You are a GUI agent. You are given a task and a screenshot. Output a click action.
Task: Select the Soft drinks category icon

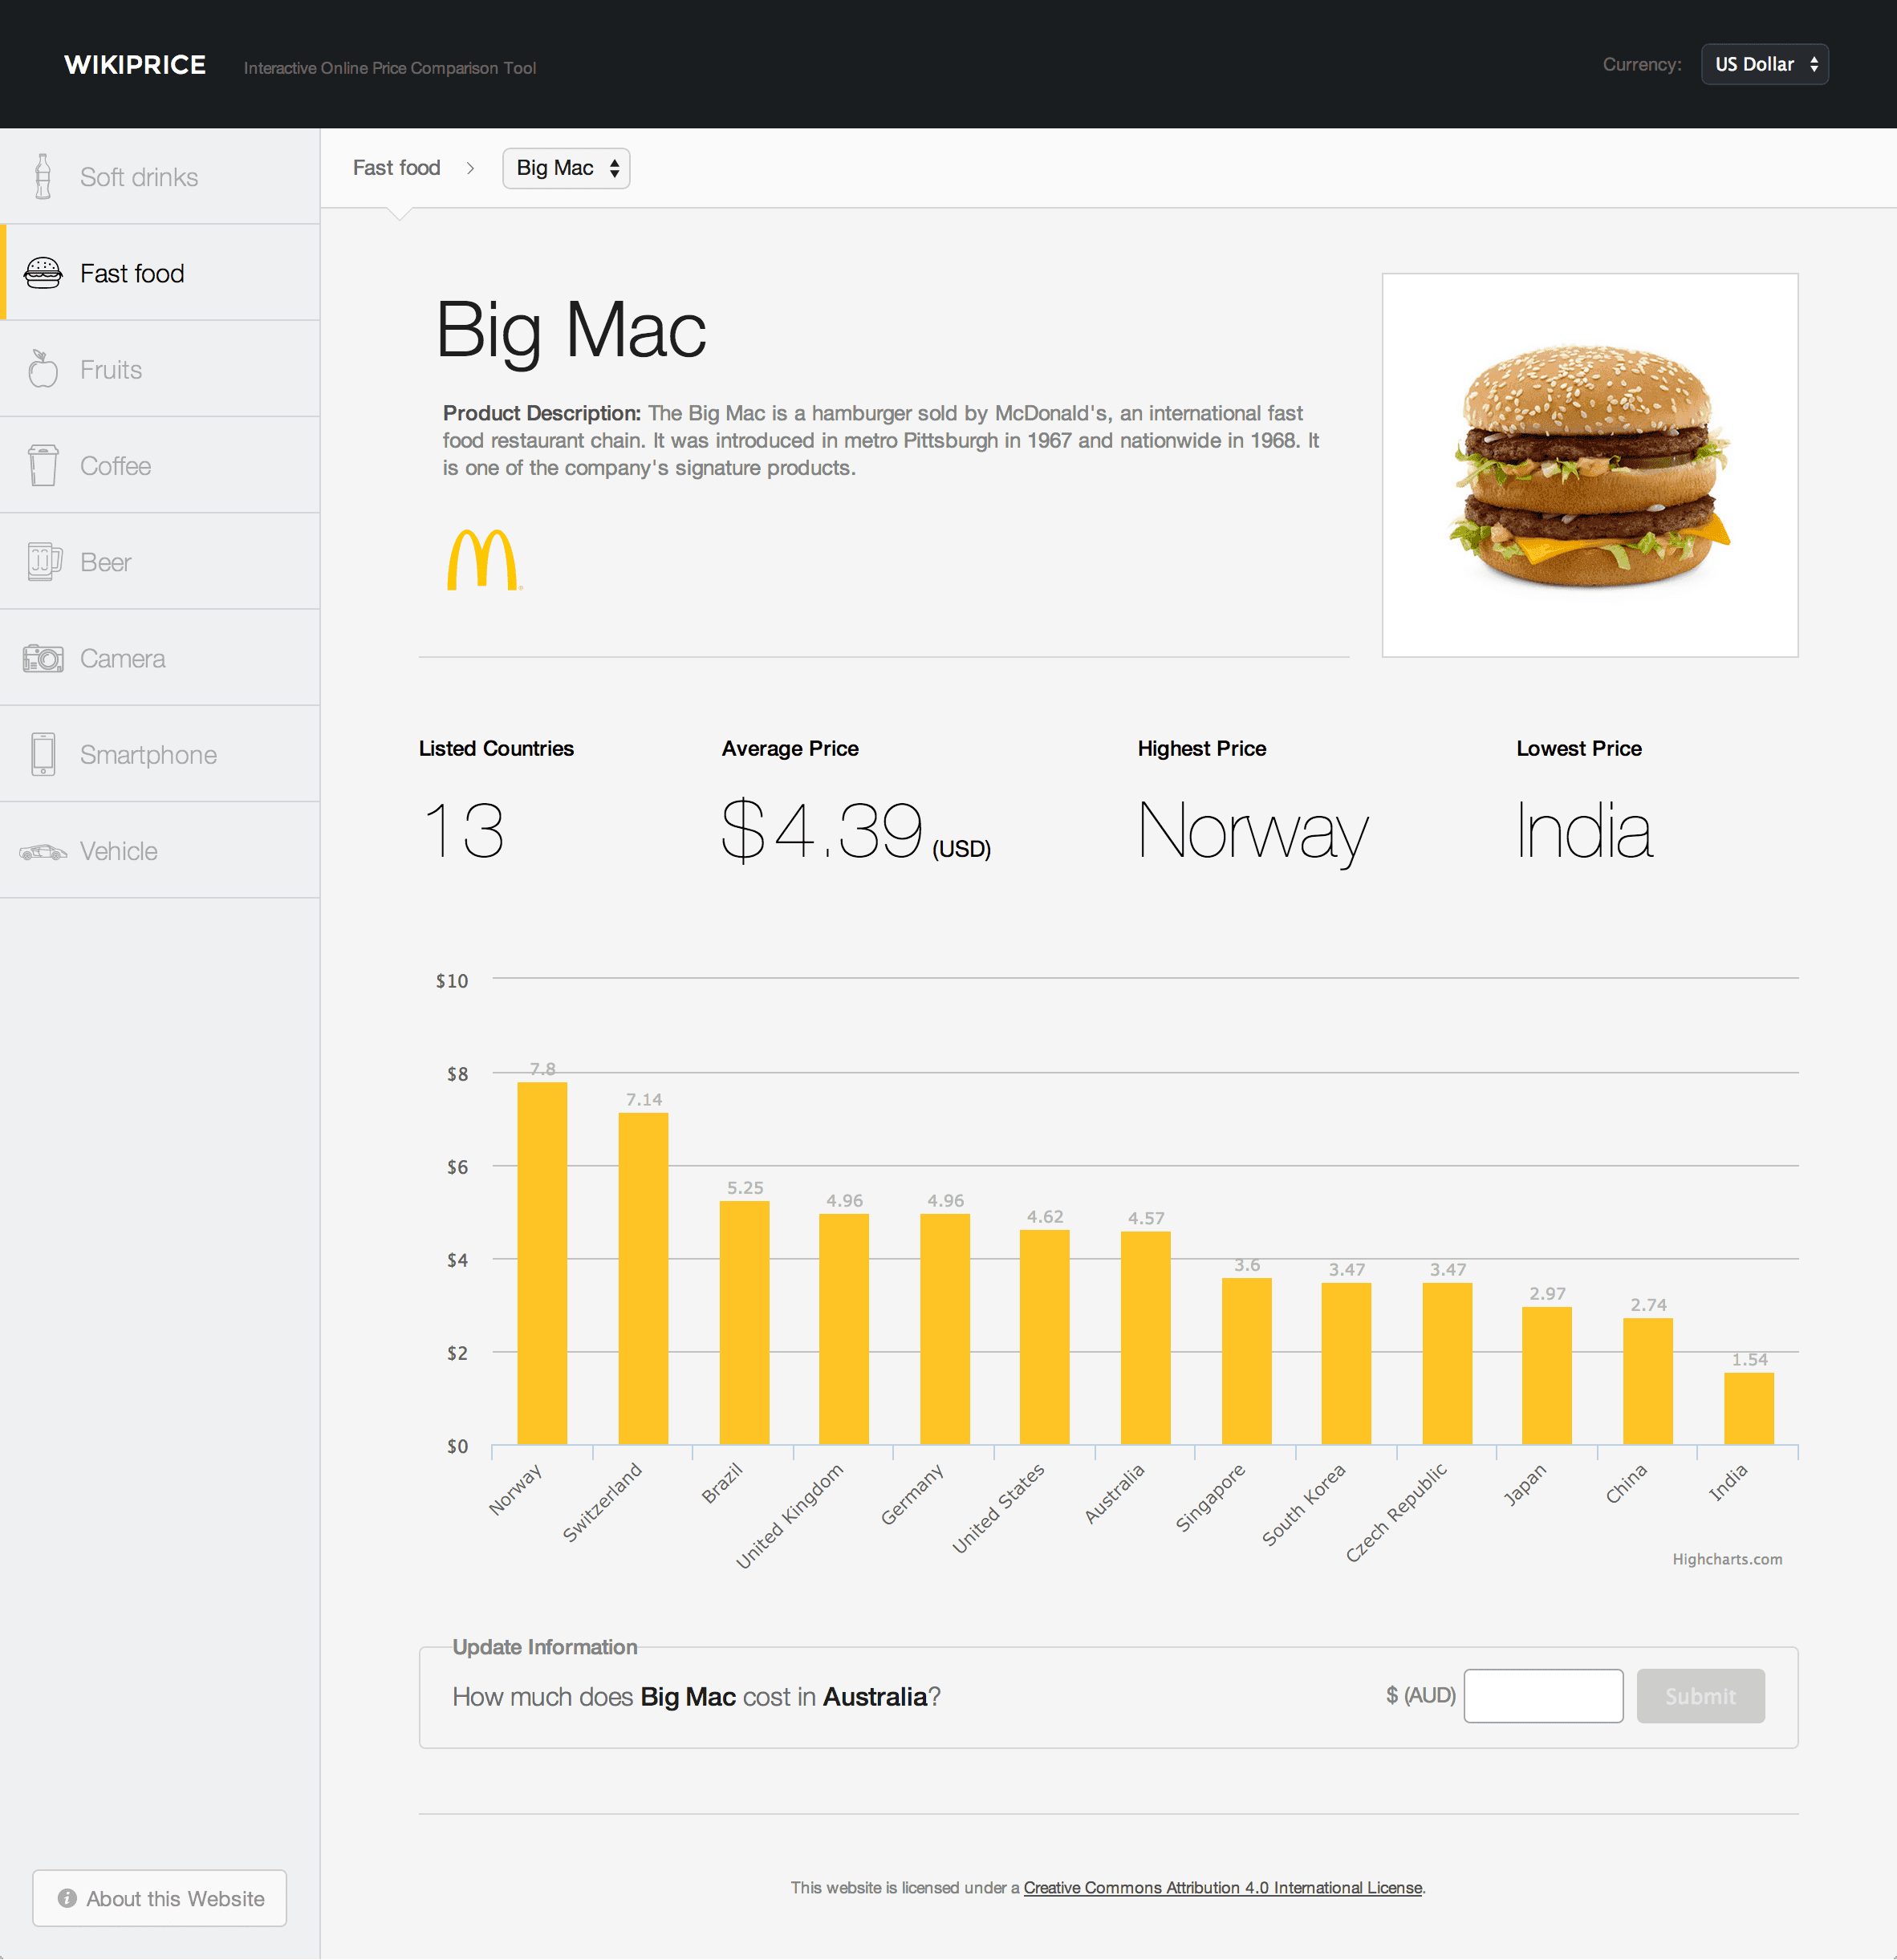[x=43, y=176]
